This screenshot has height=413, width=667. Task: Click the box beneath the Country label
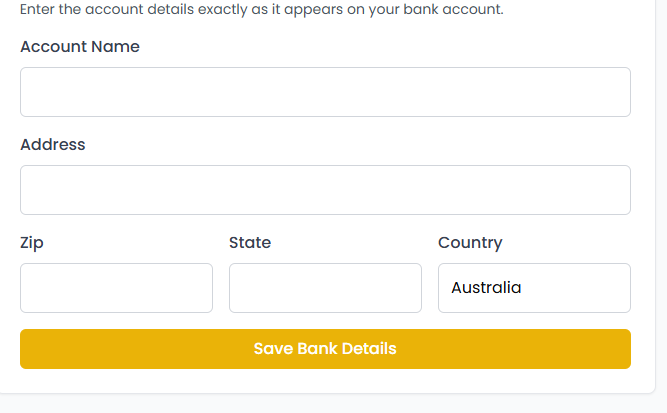click(x=534, y=288)
